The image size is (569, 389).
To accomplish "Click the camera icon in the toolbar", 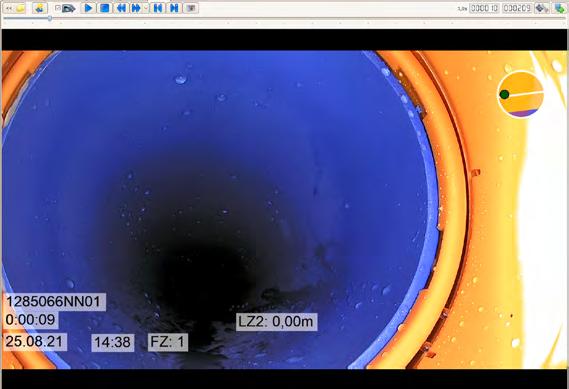I will (x=68, y=8).
